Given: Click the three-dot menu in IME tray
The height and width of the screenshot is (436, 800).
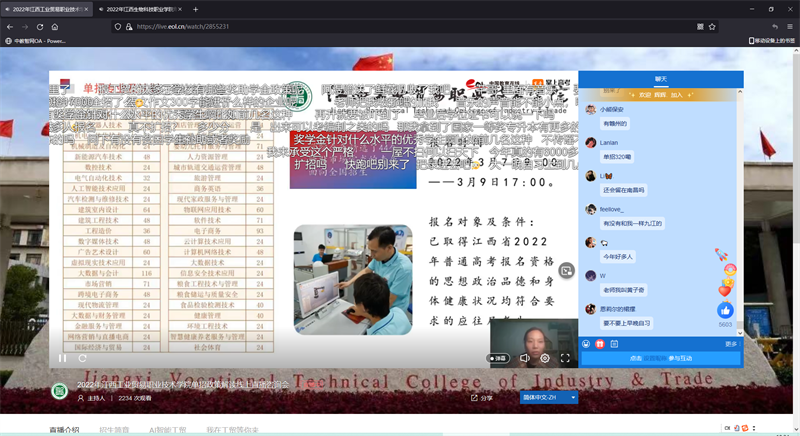Looking at the screenshot, I should pos(754,428).
